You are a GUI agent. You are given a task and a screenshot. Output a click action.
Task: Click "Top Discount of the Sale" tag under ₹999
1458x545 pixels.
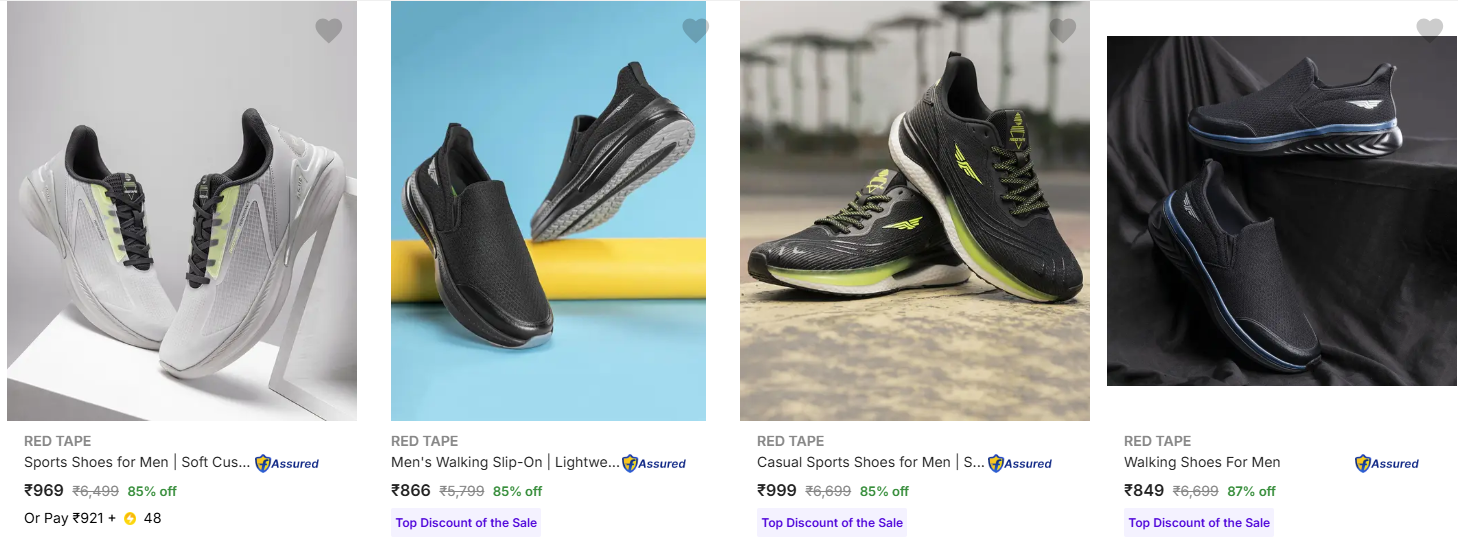pyautogui.click(x=832, y=522)
